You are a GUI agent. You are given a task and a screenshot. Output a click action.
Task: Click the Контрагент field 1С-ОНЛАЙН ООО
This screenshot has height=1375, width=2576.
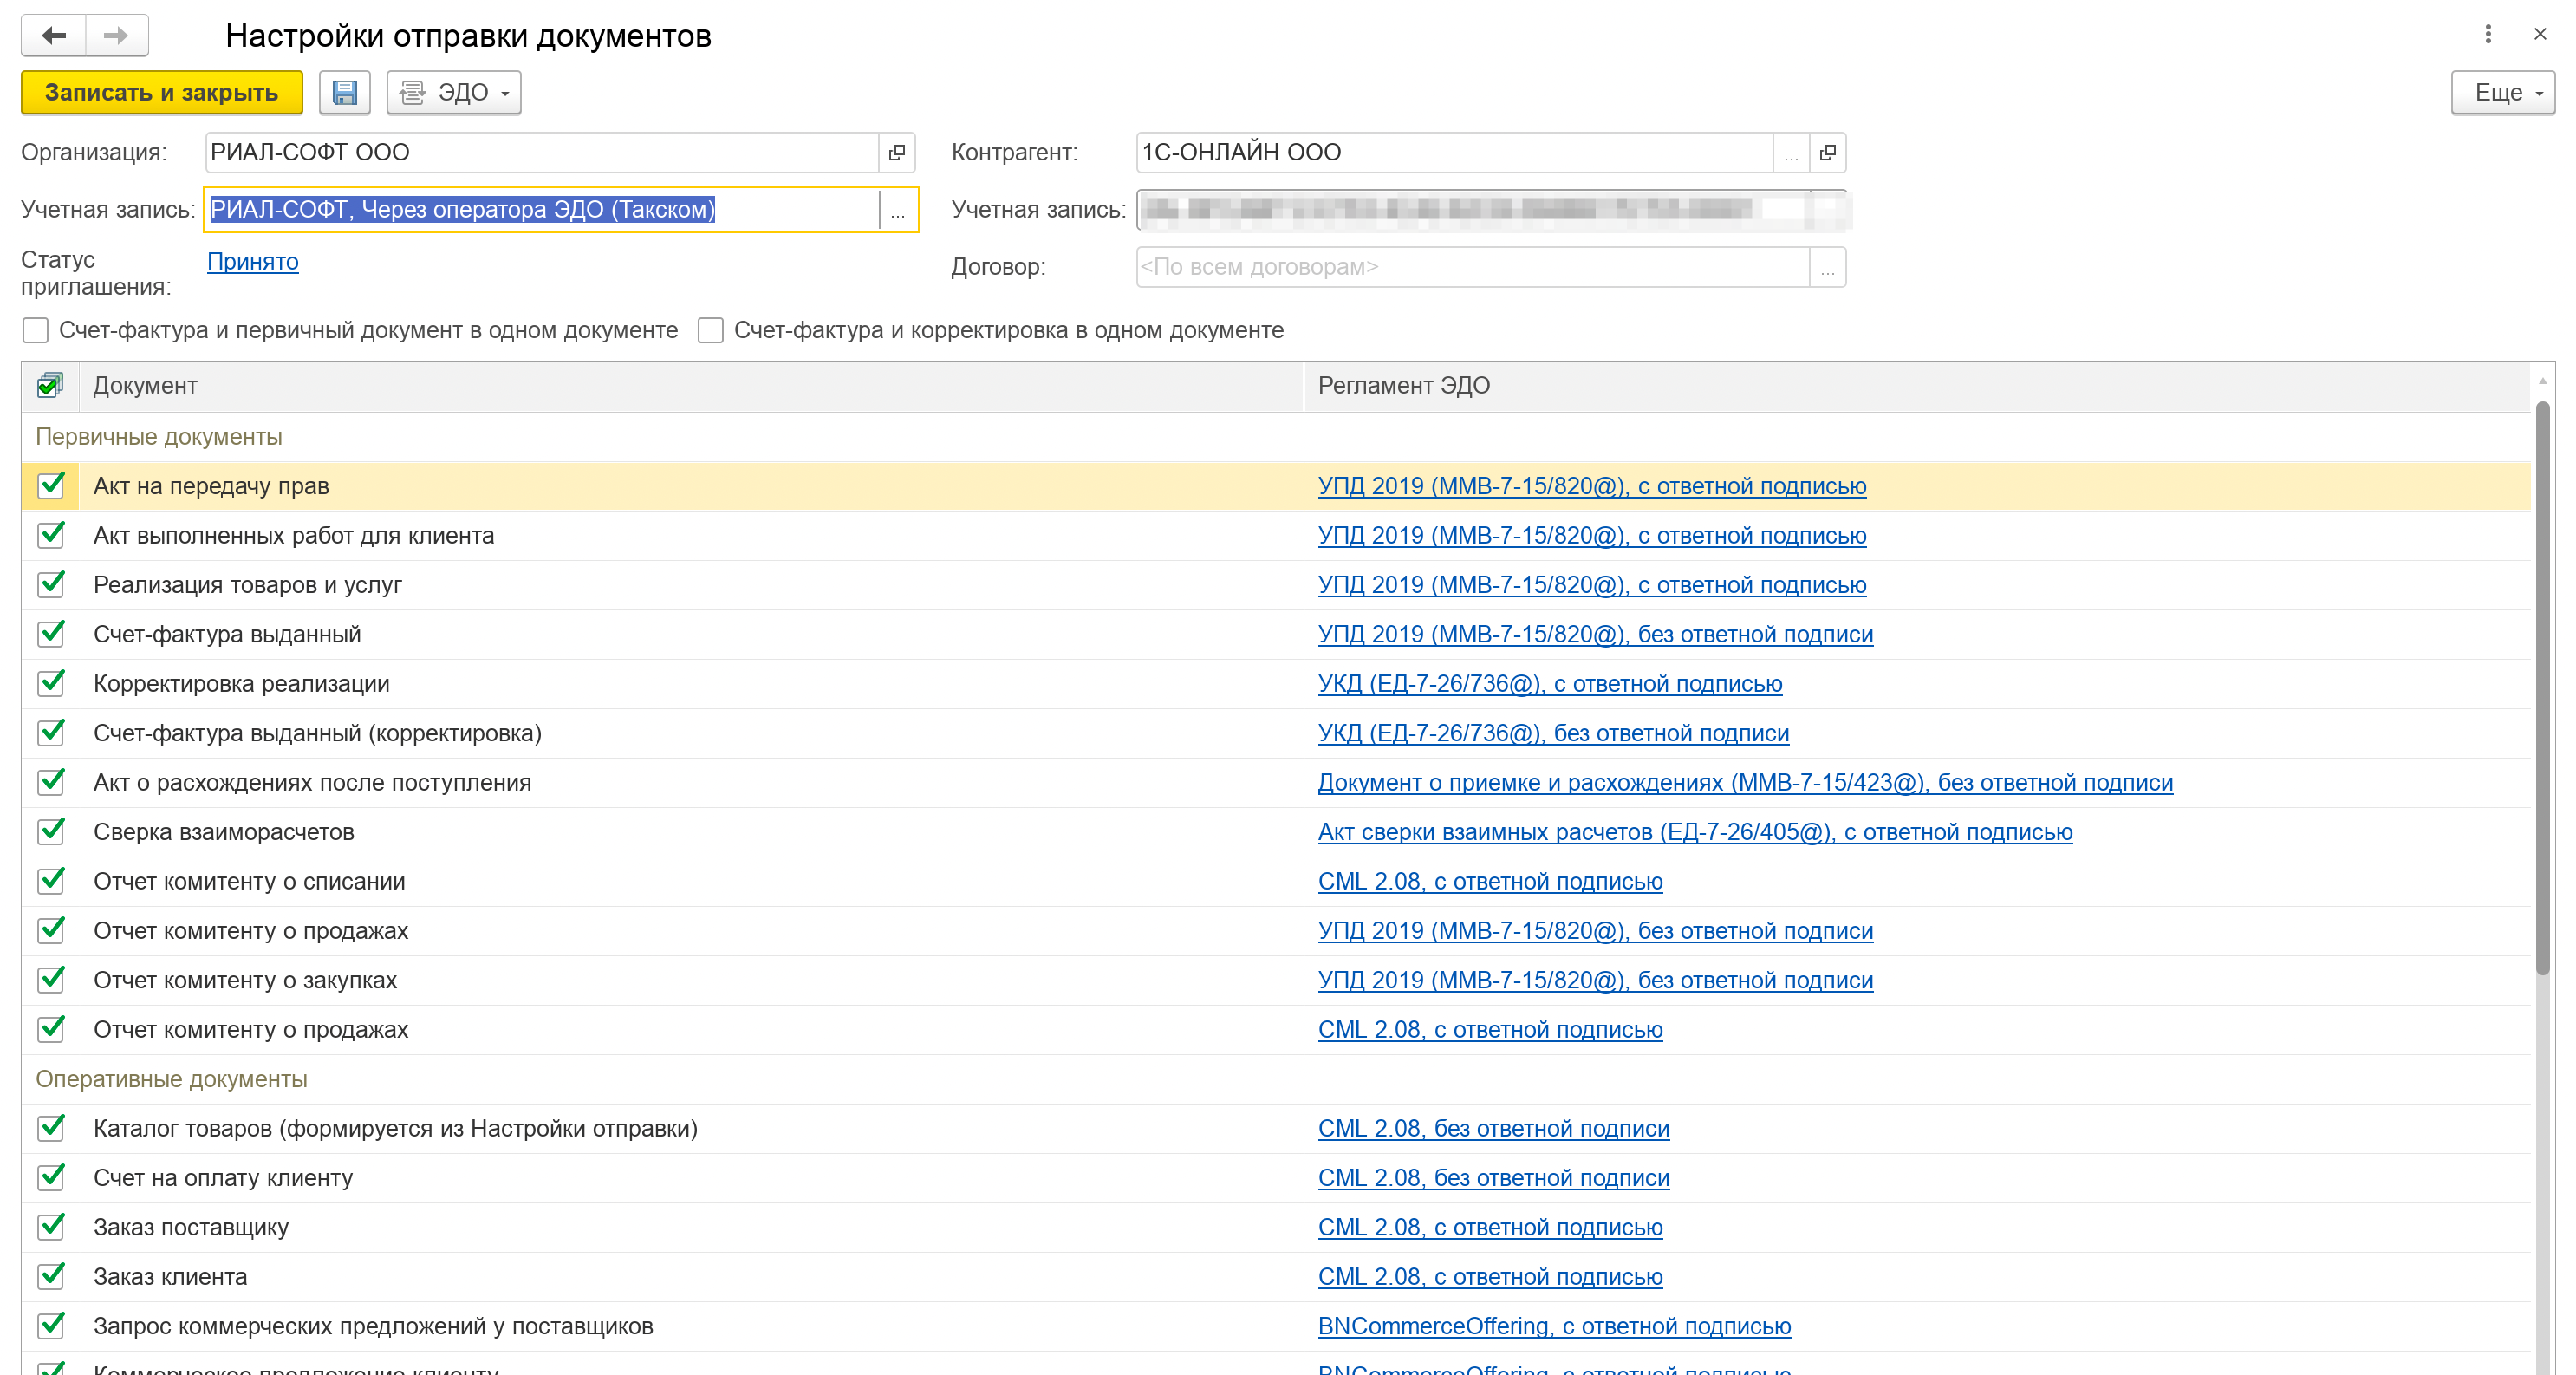tap(1455, 153)
